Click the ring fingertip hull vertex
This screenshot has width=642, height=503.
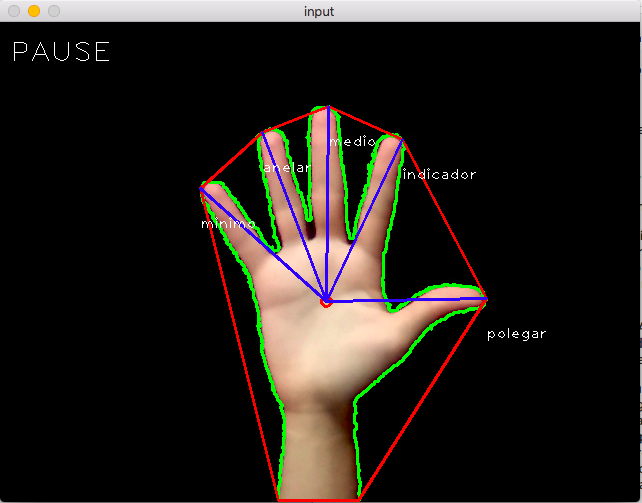264,132
